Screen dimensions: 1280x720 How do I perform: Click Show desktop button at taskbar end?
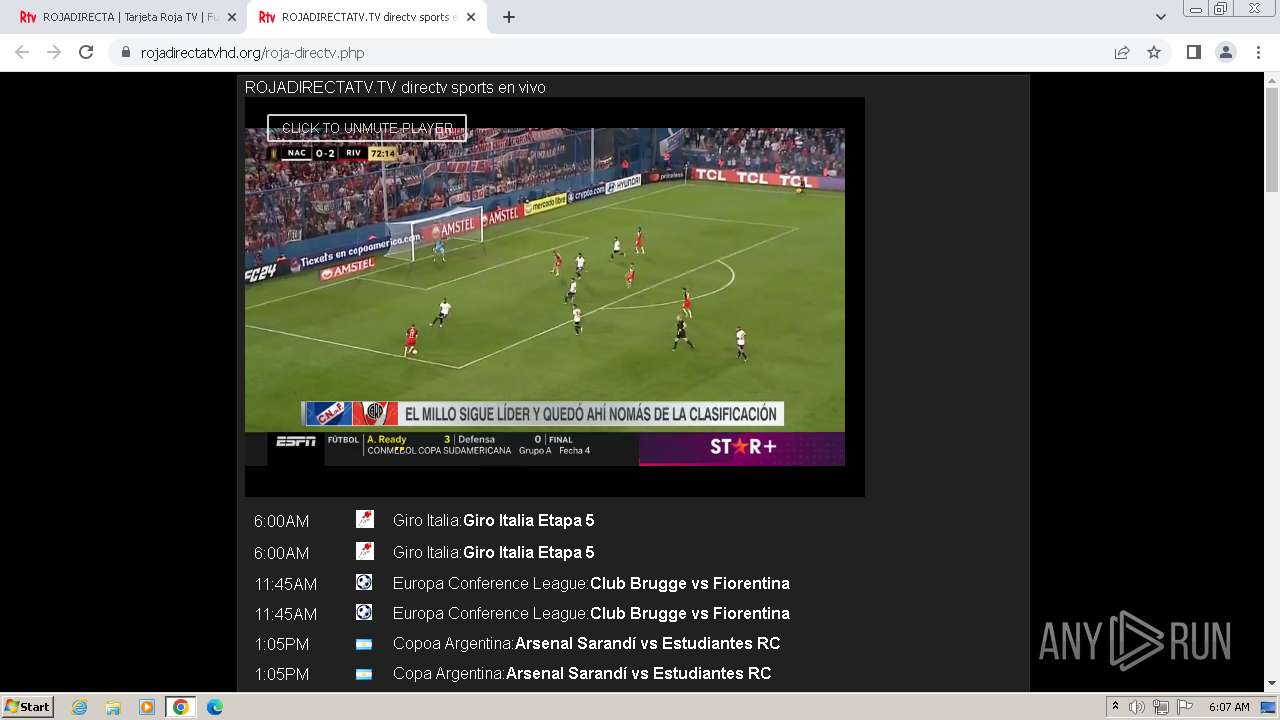(1269, 707)
